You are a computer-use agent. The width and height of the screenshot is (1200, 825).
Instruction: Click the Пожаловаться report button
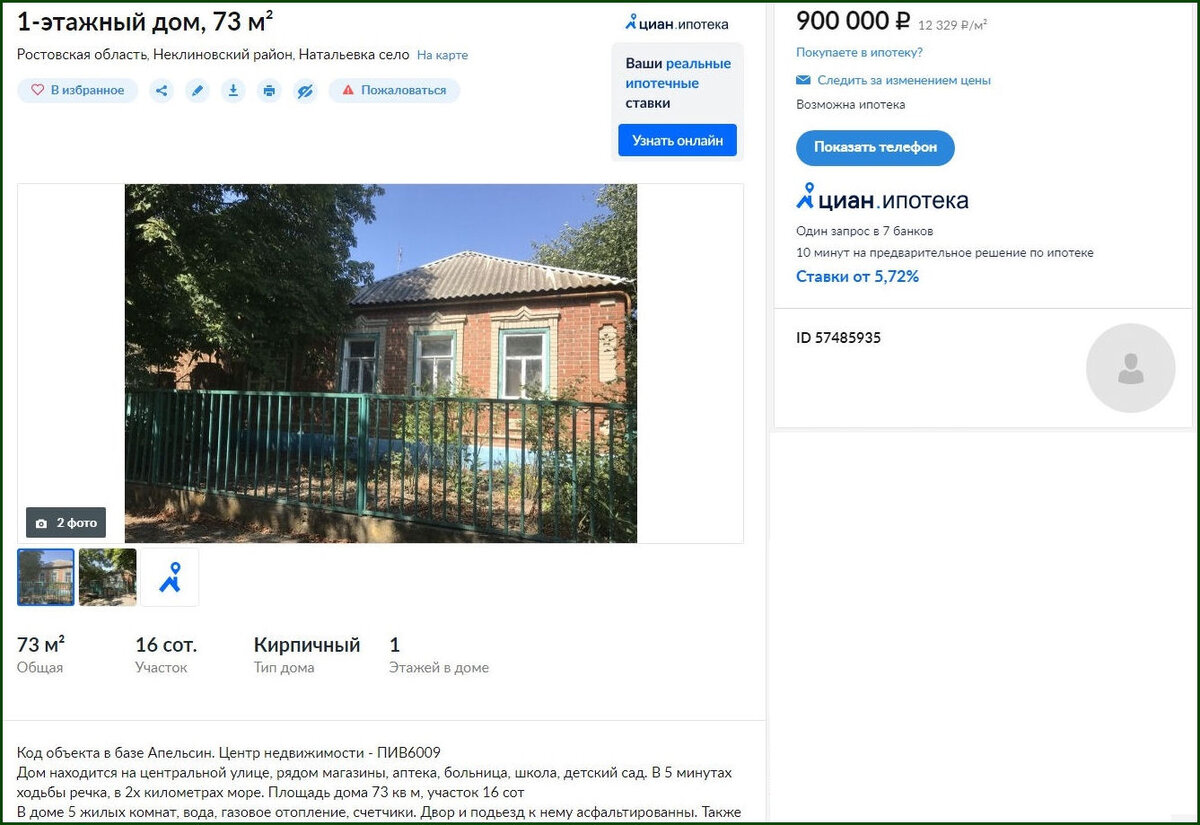tap(394, 91)
